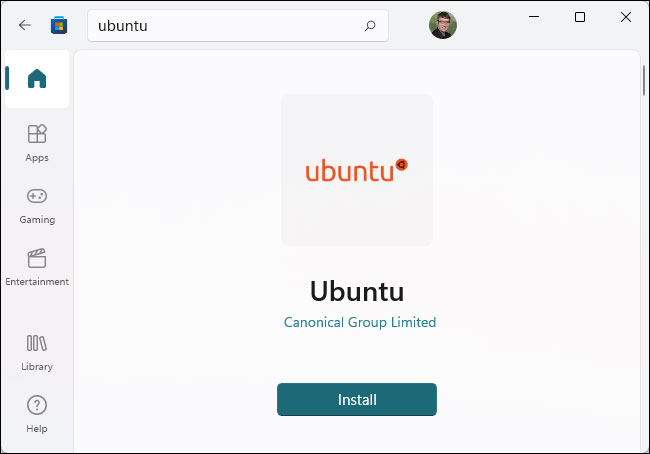Click the magnifier search icon
This screenshot has width=650, height=454.
click(370, 26)
